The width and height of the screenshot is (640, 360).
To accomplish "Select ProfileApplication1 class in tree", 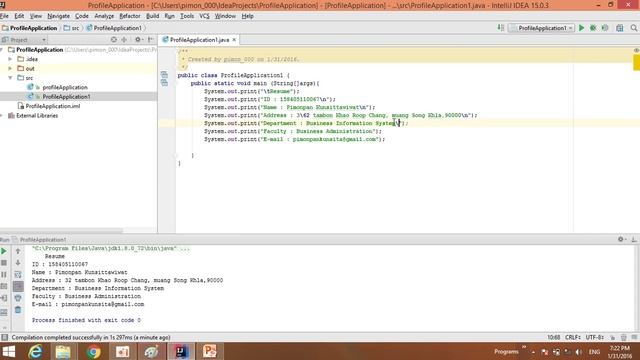I will point(67,97).
